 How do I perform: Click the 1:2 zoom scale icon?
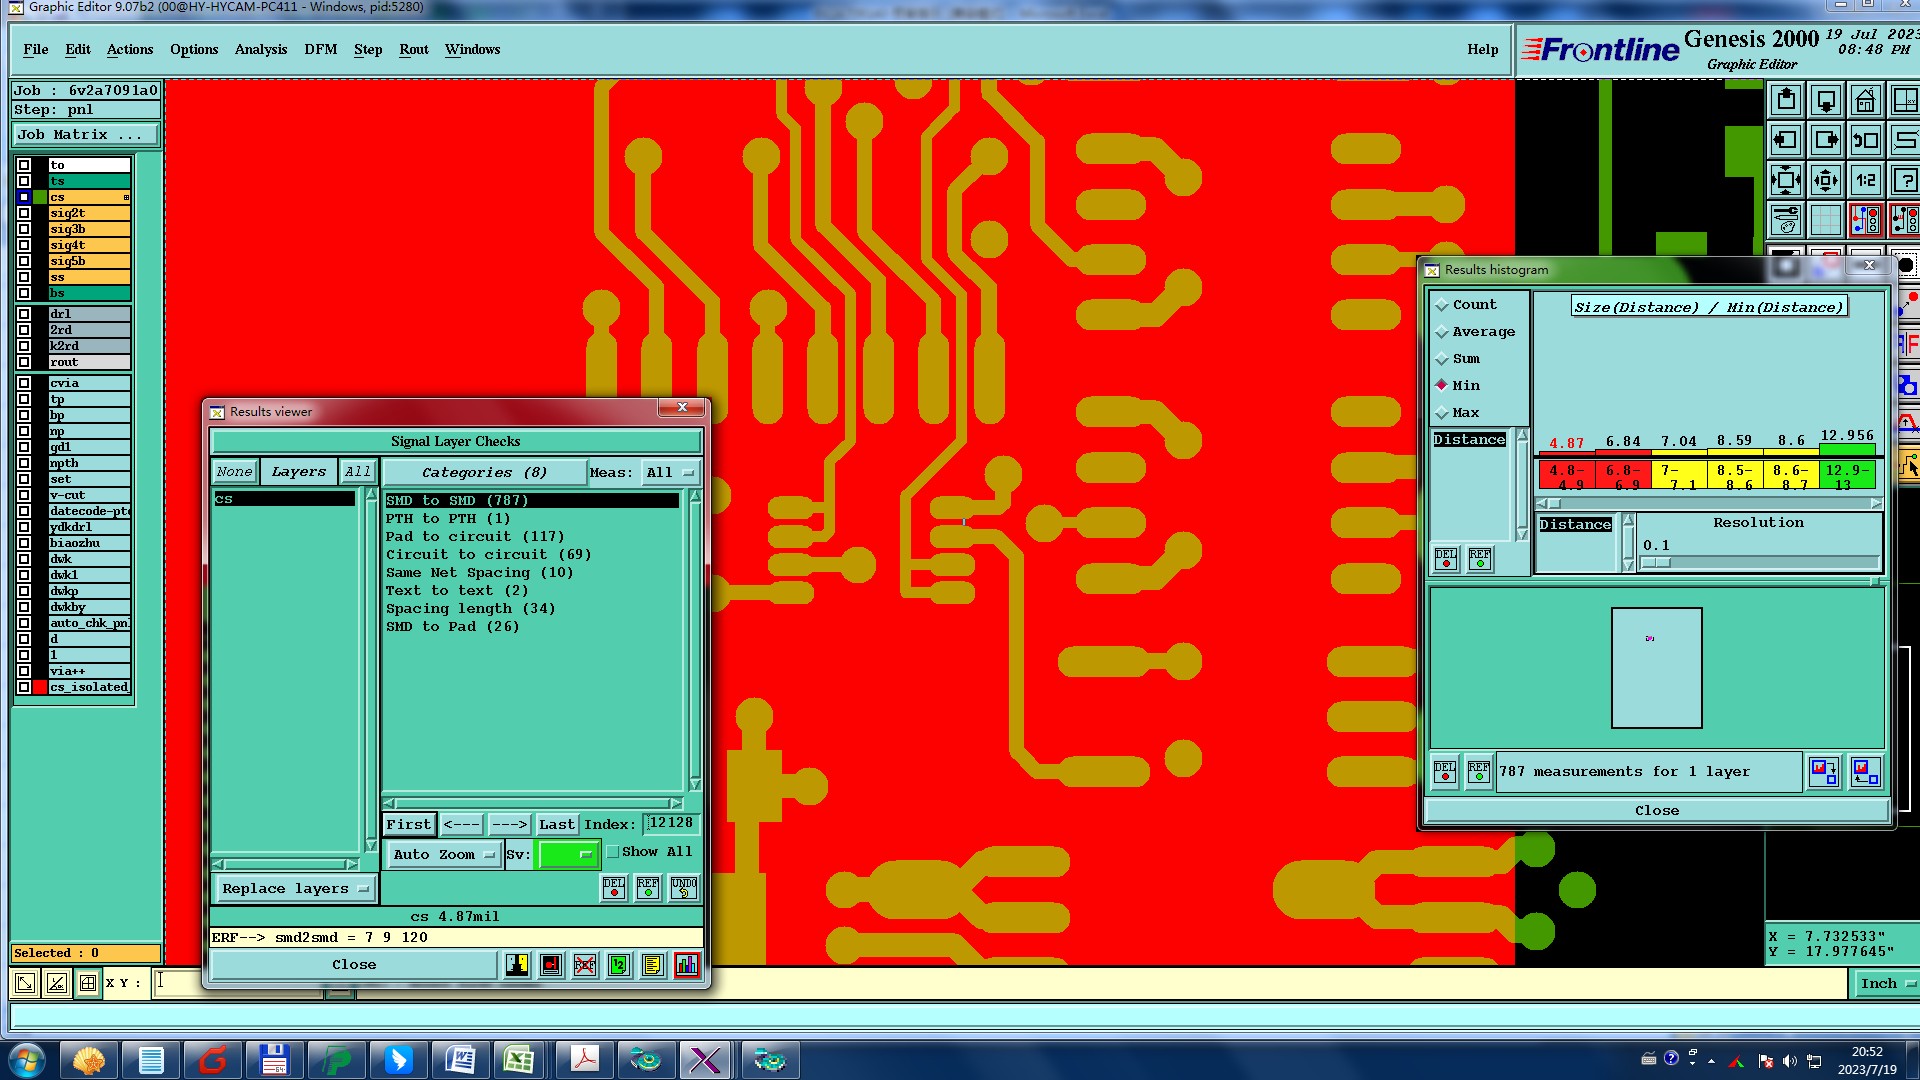click(1865, 181)
